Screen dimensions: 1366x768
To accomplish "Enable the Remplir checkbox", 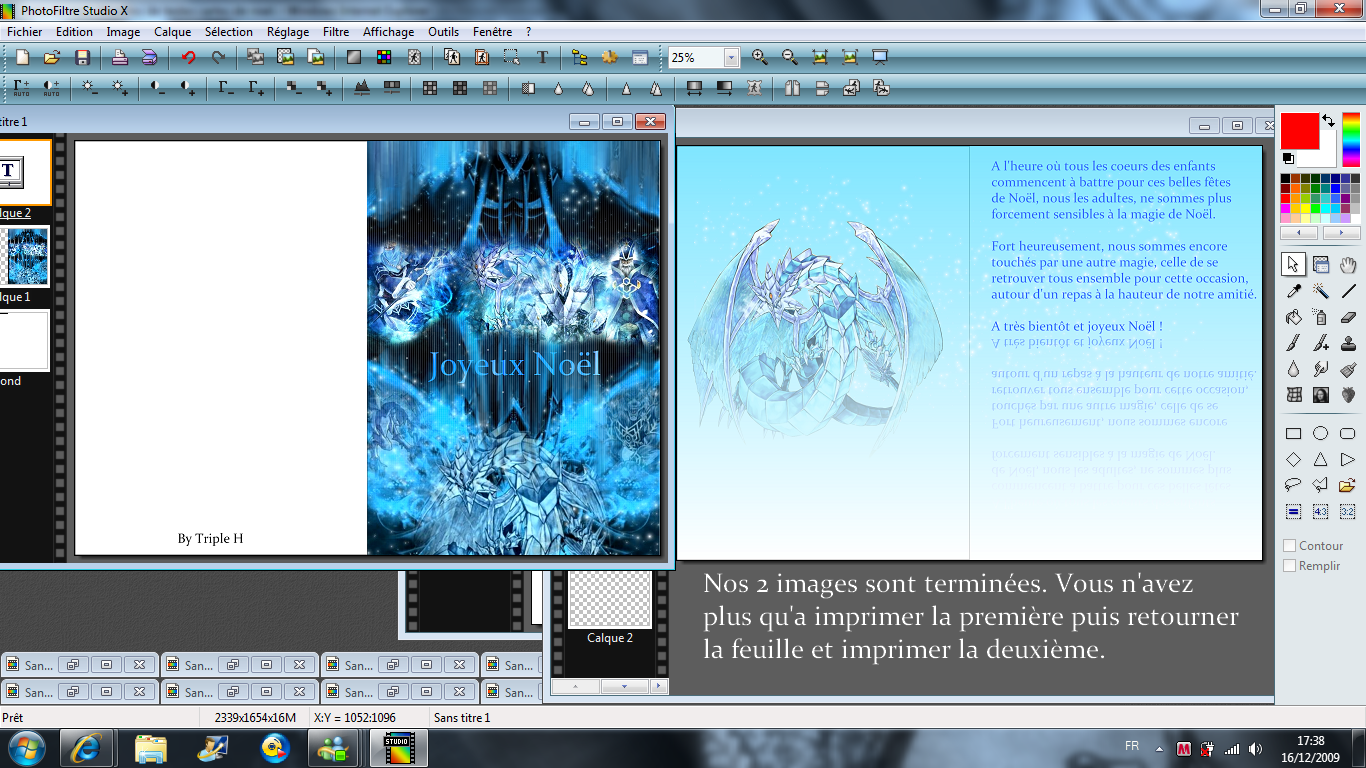I will (x=1290, y=566).
